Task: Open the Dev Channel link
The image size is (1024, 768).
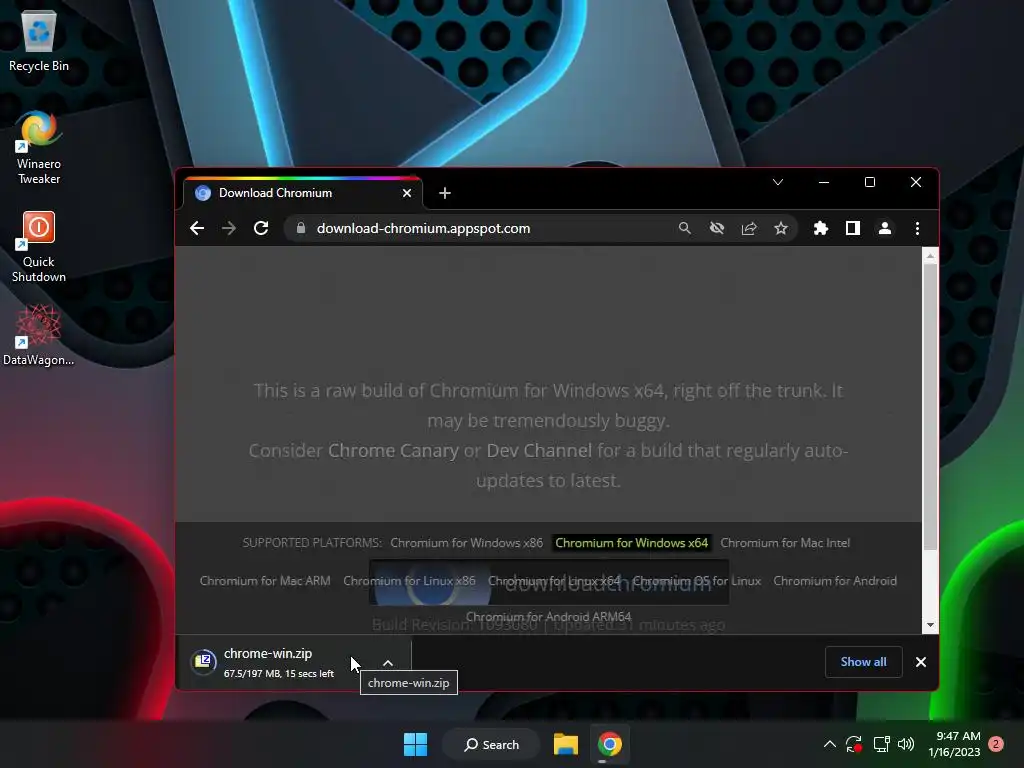Action: click(x=539, y=451)
